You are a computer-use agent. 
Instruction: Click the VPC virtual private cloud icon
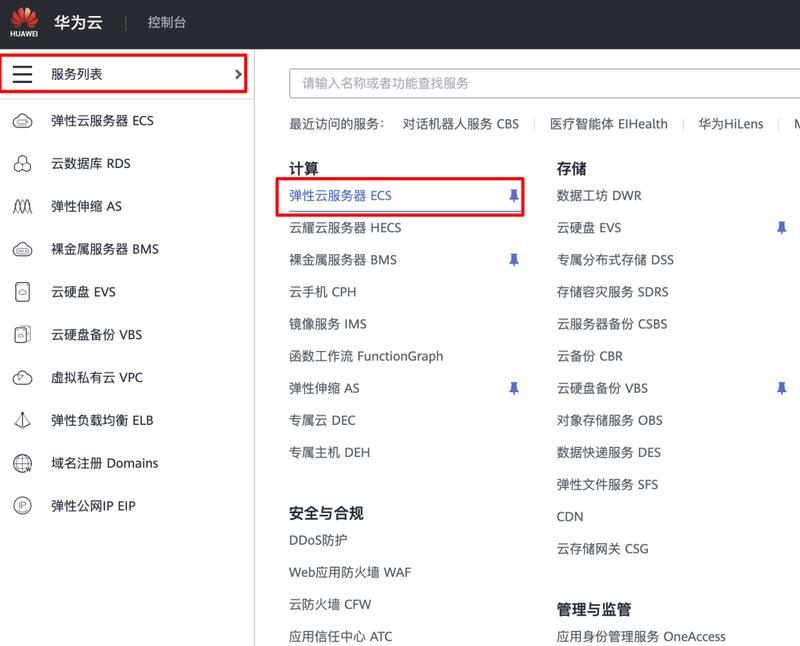pyautogui.click(x=22, y=378)
